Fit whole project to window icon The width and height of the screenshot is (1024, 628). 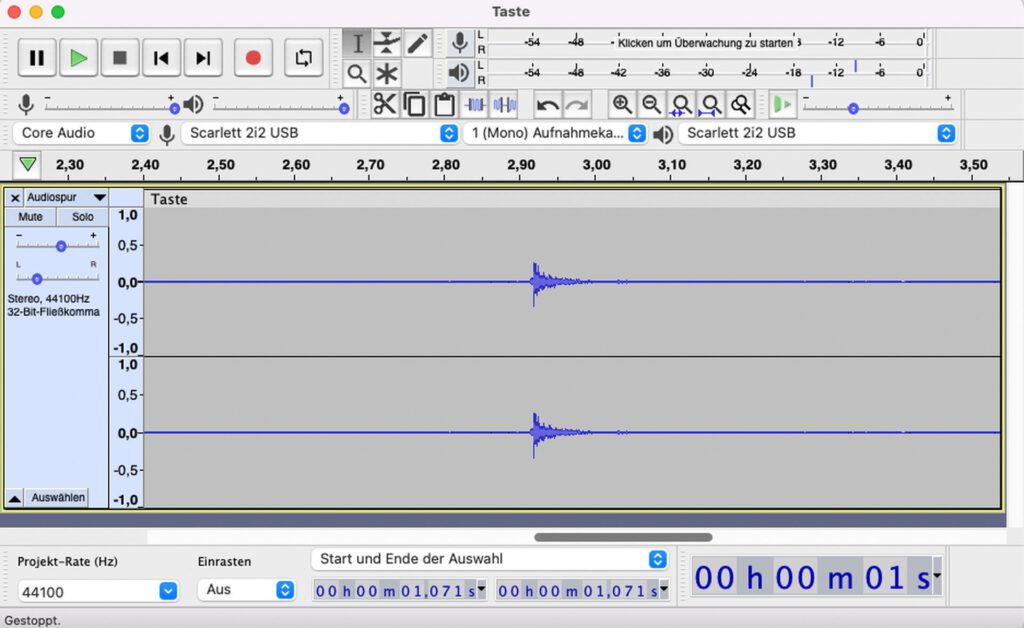(711, 104)
